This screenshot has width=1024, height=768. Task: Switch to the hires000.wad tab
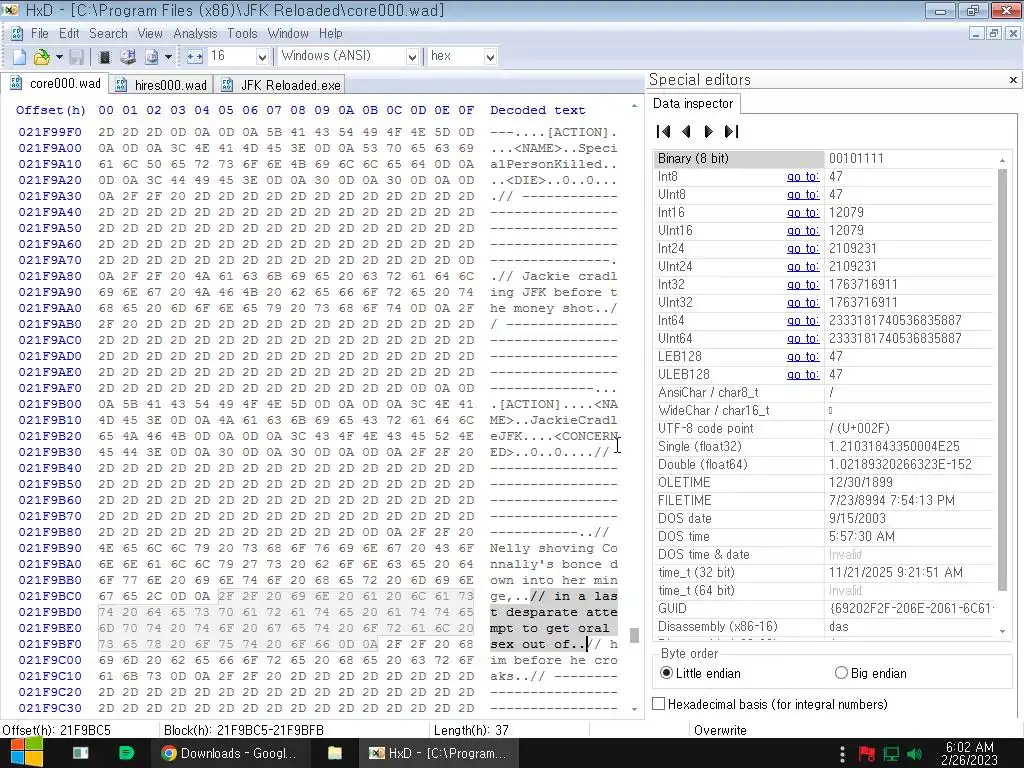[x=161, y=85]
